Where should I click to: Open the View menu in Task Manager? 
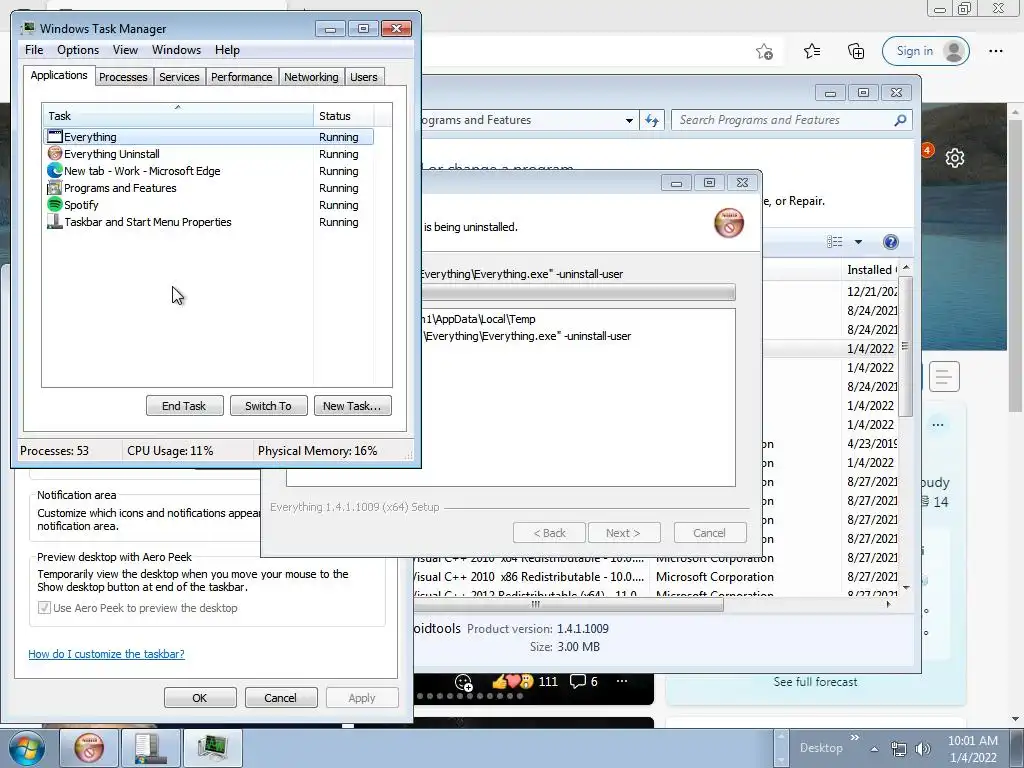click(x=125, y=50)
